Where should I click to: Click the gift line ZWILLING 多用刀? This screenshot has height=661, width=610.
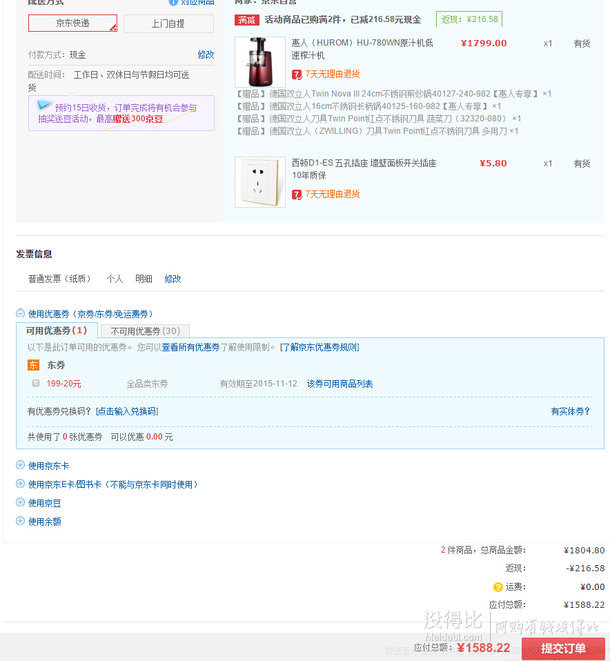376,132
